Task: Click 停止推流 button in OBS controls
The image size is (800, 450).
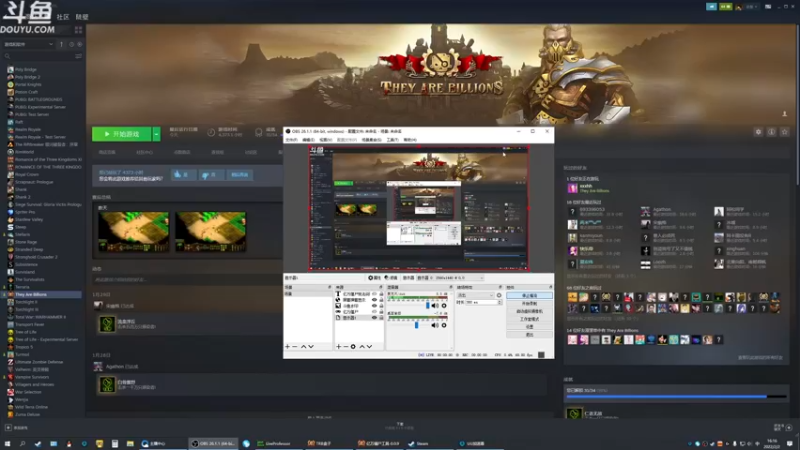Action: [529, 295]
